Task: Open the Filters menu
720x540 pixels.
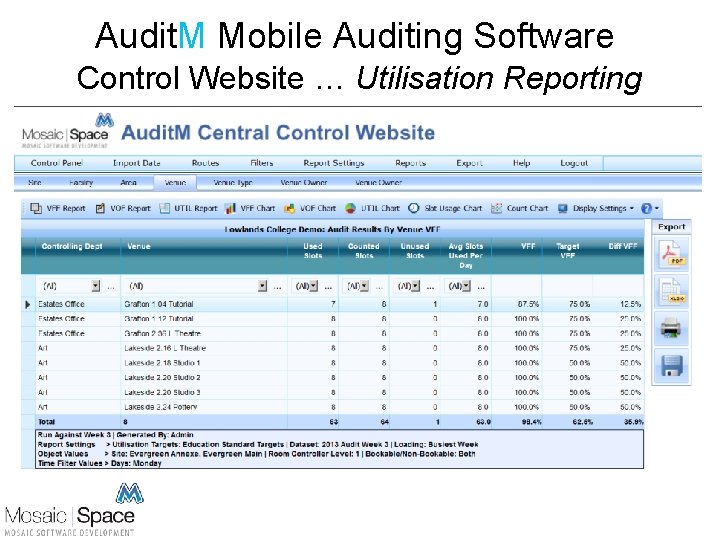Action: pyautogui.click(x=262, y=163)
